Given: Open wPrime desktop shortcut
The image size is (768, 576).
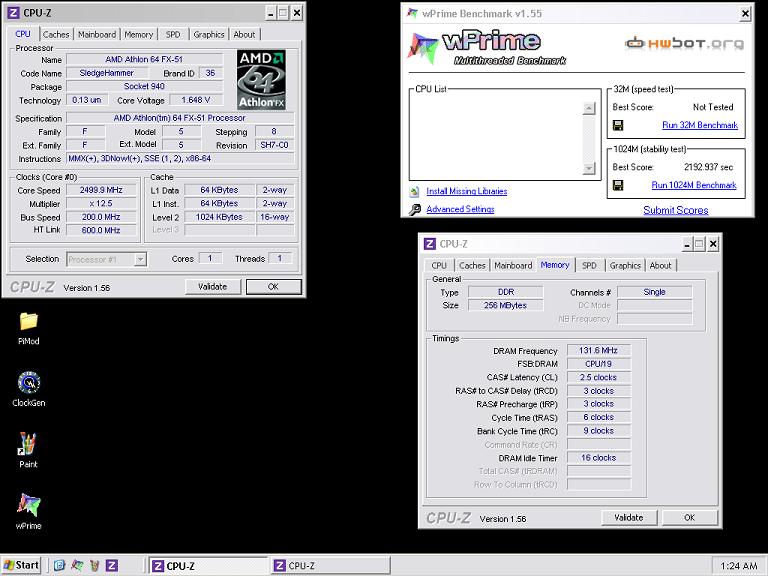Looking at the screenshot, I should (28, 512).
